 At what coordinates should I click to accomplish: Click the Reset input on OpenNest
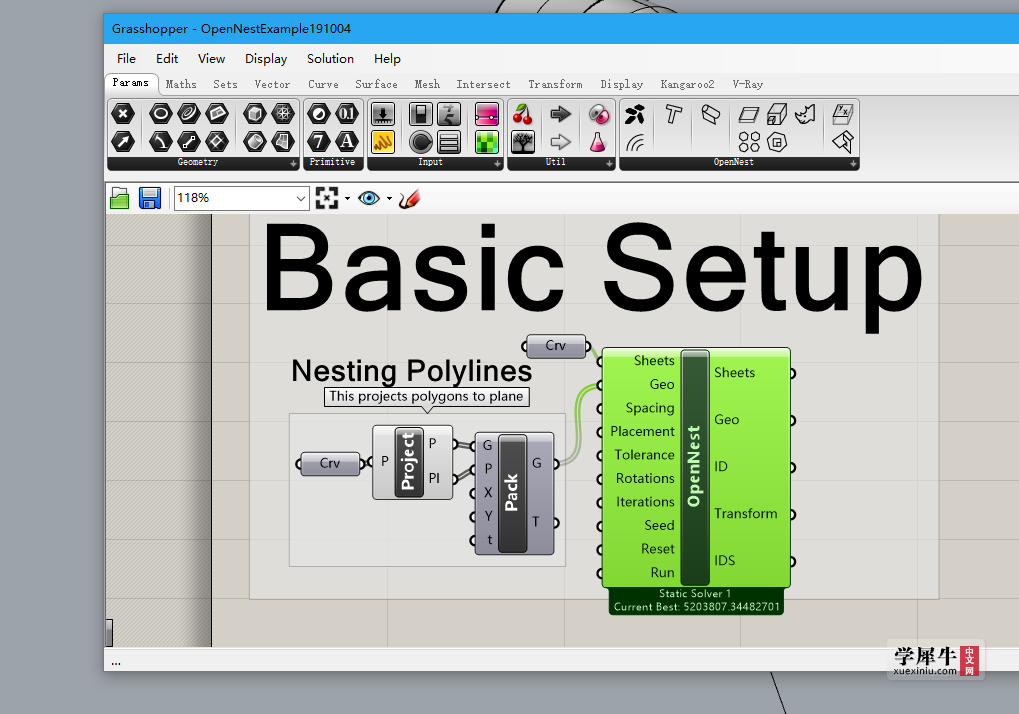[x=658, y=549]
